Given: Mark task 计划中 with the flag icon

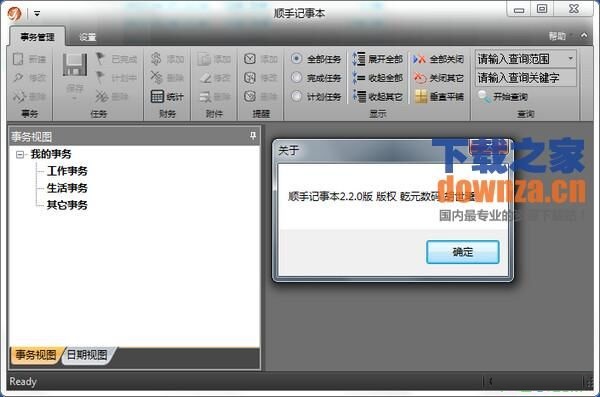Looking at the screenshot, I should click(x=100, y=78).
